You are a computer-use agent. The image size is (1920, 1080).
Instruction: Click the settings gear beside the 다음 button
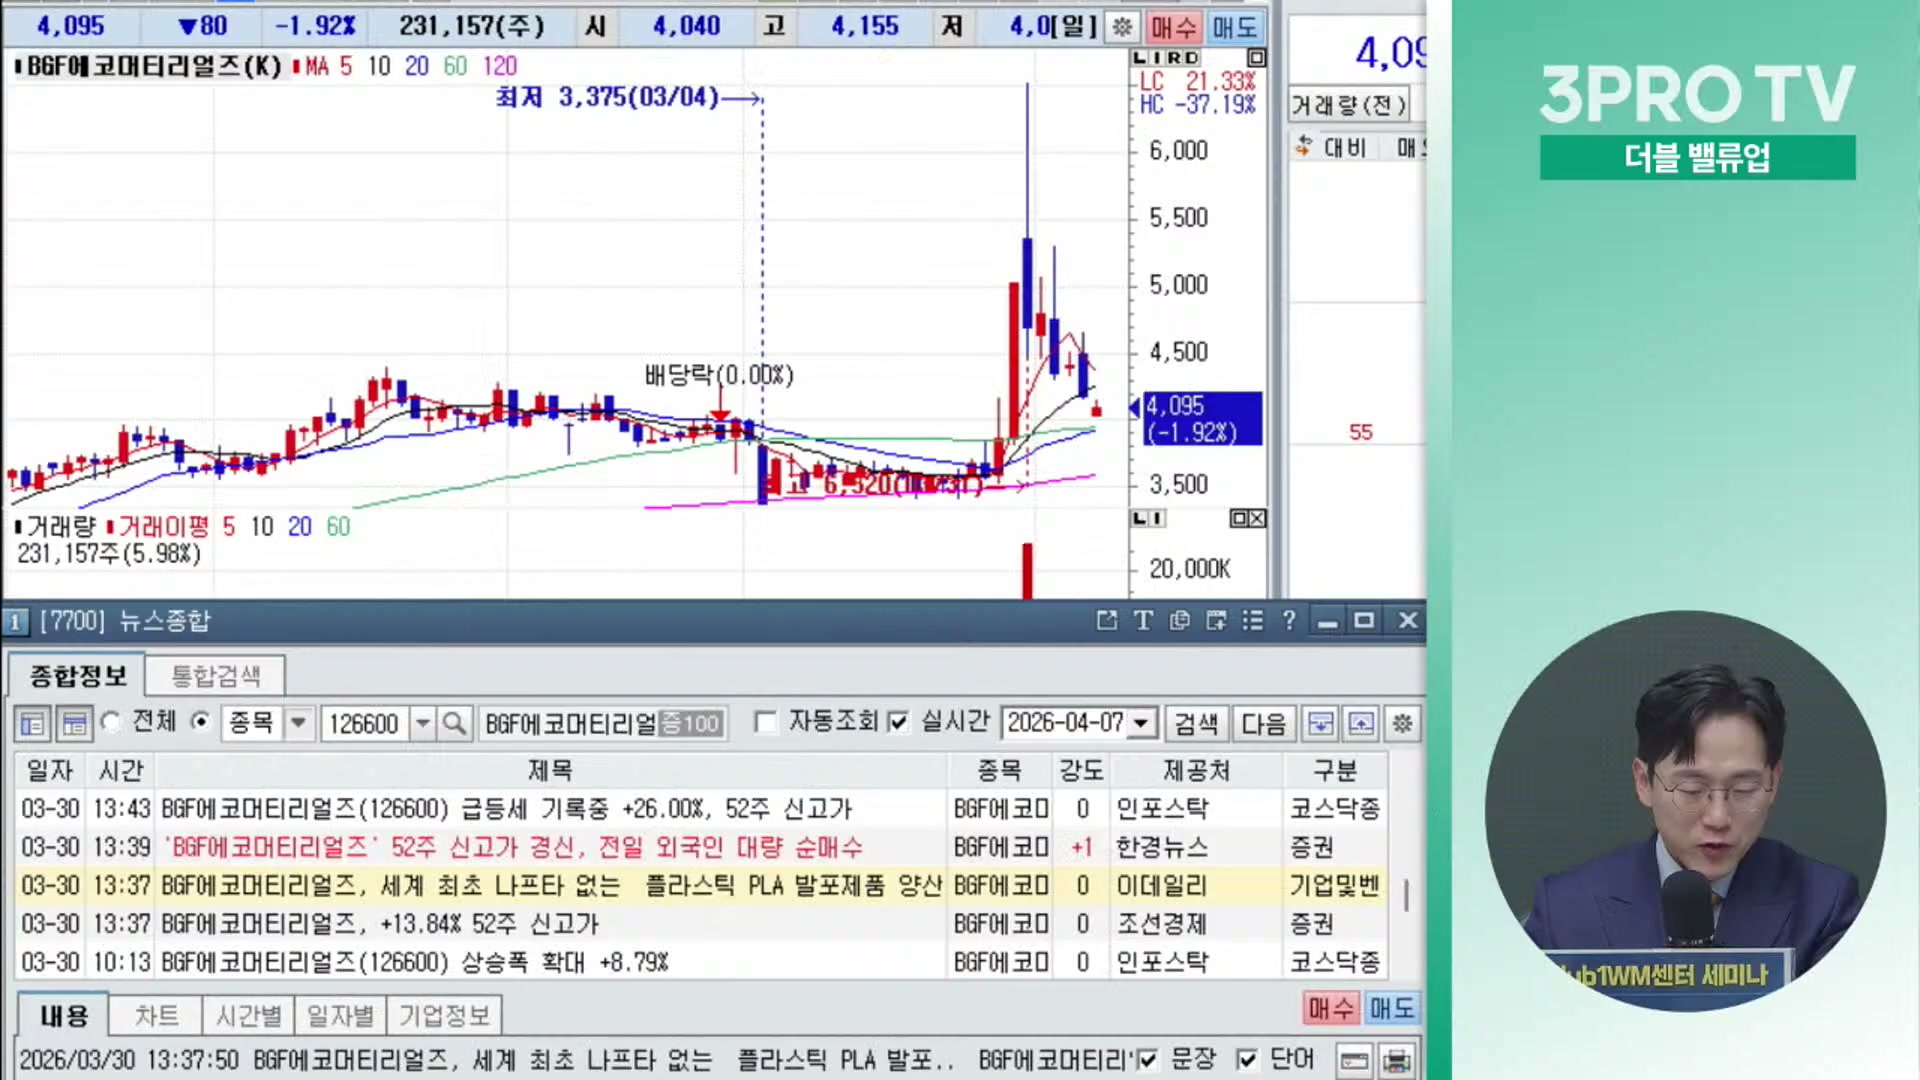[x=1402, y=723]
